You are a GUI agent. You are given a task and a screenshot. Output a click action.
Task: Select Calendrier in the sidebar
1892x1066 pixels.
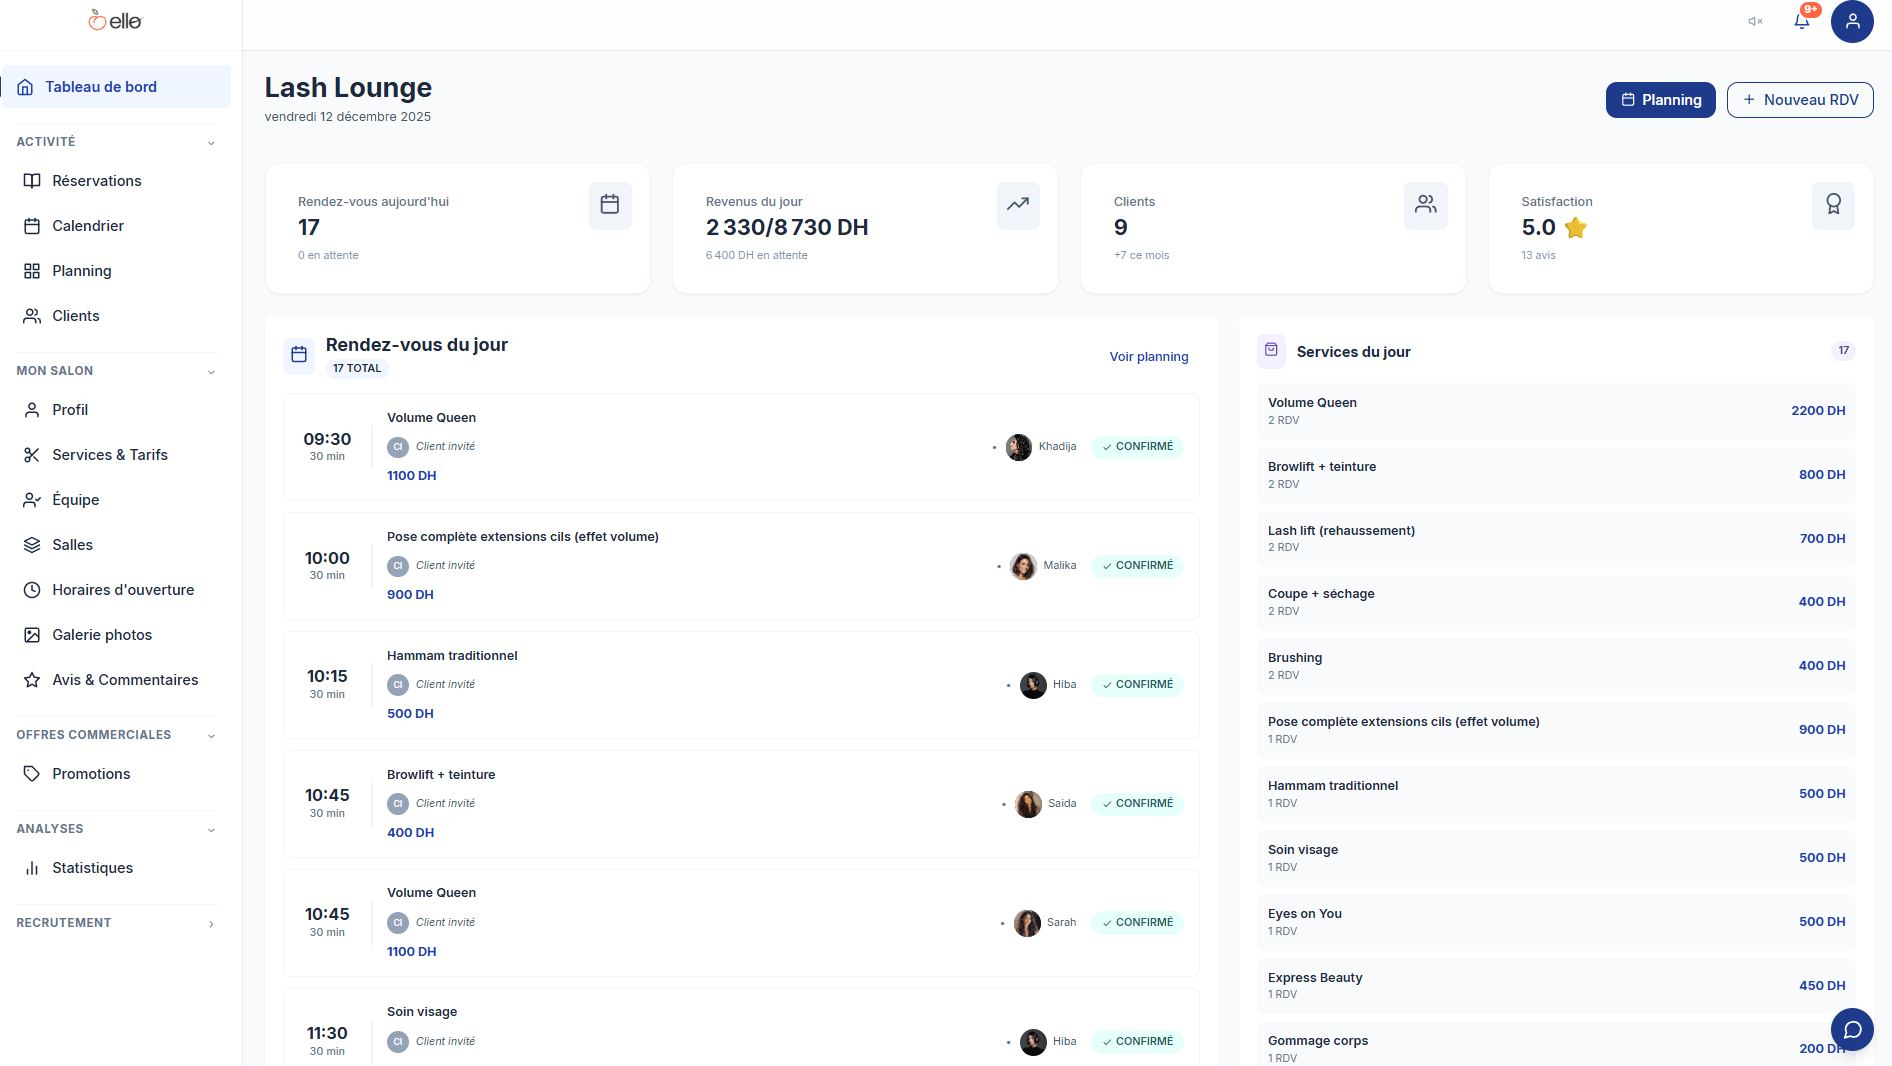[88, 226]
